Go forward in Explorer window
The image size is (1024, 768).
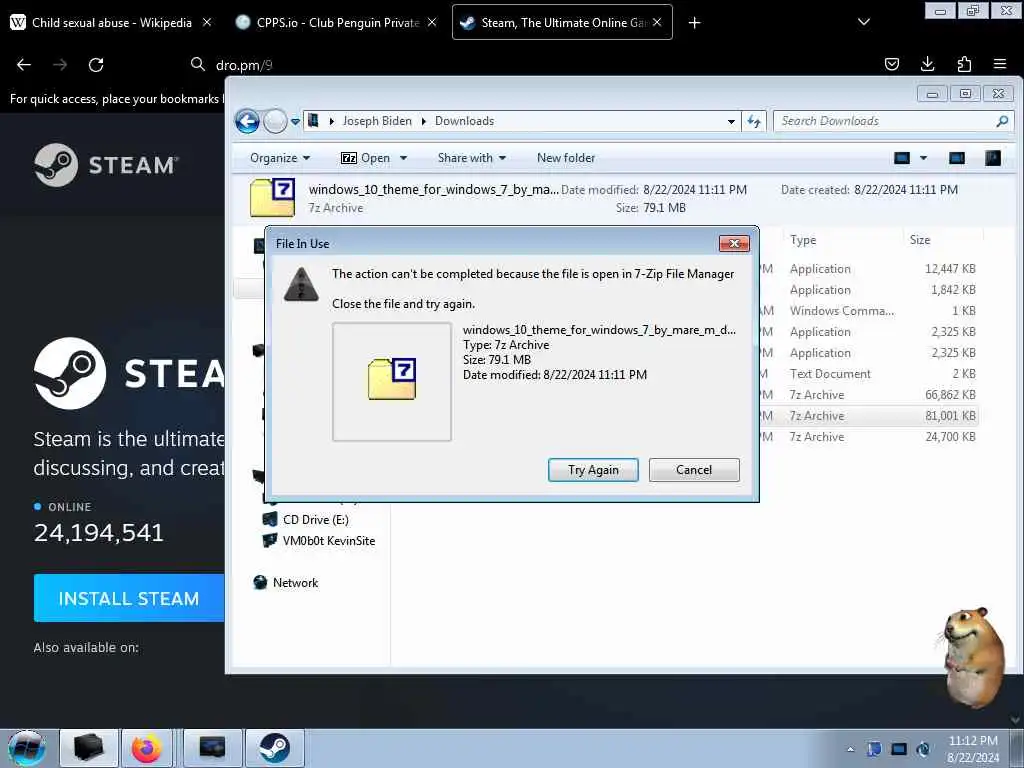click(275, 121)
